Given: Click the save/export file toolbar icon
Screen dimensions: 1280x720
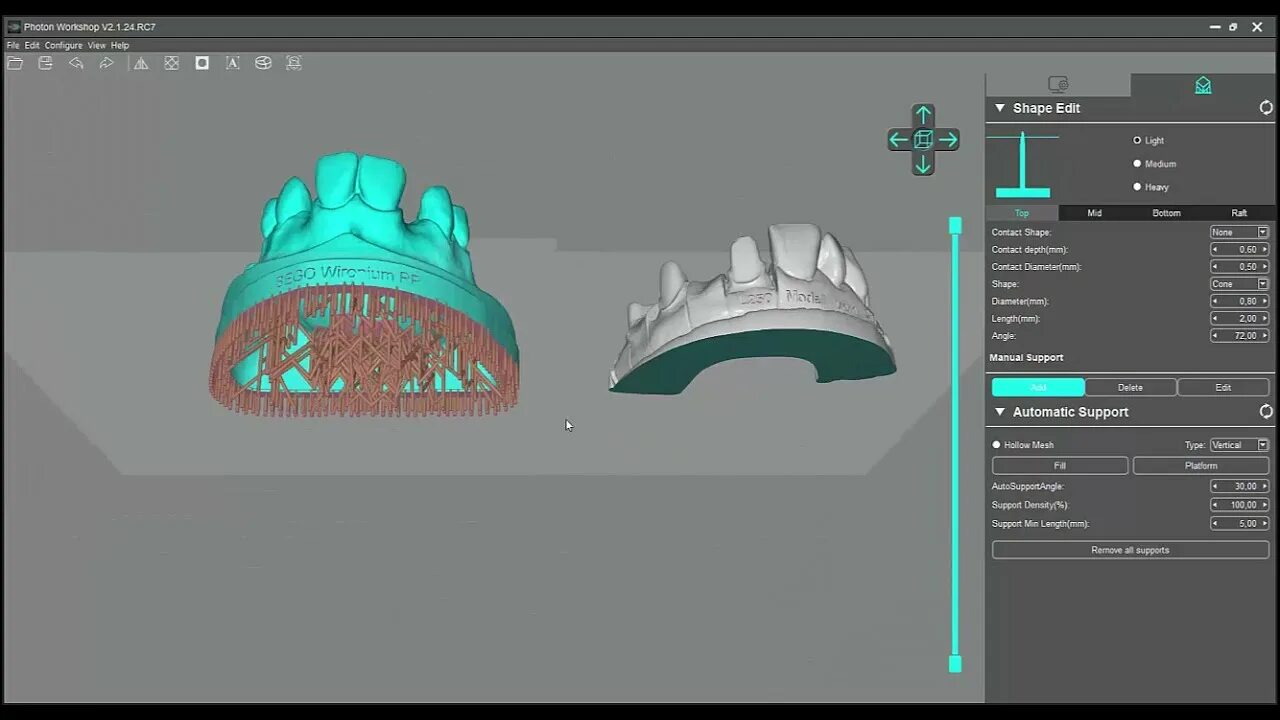Looking at the screenshot, I should (45, 63).
